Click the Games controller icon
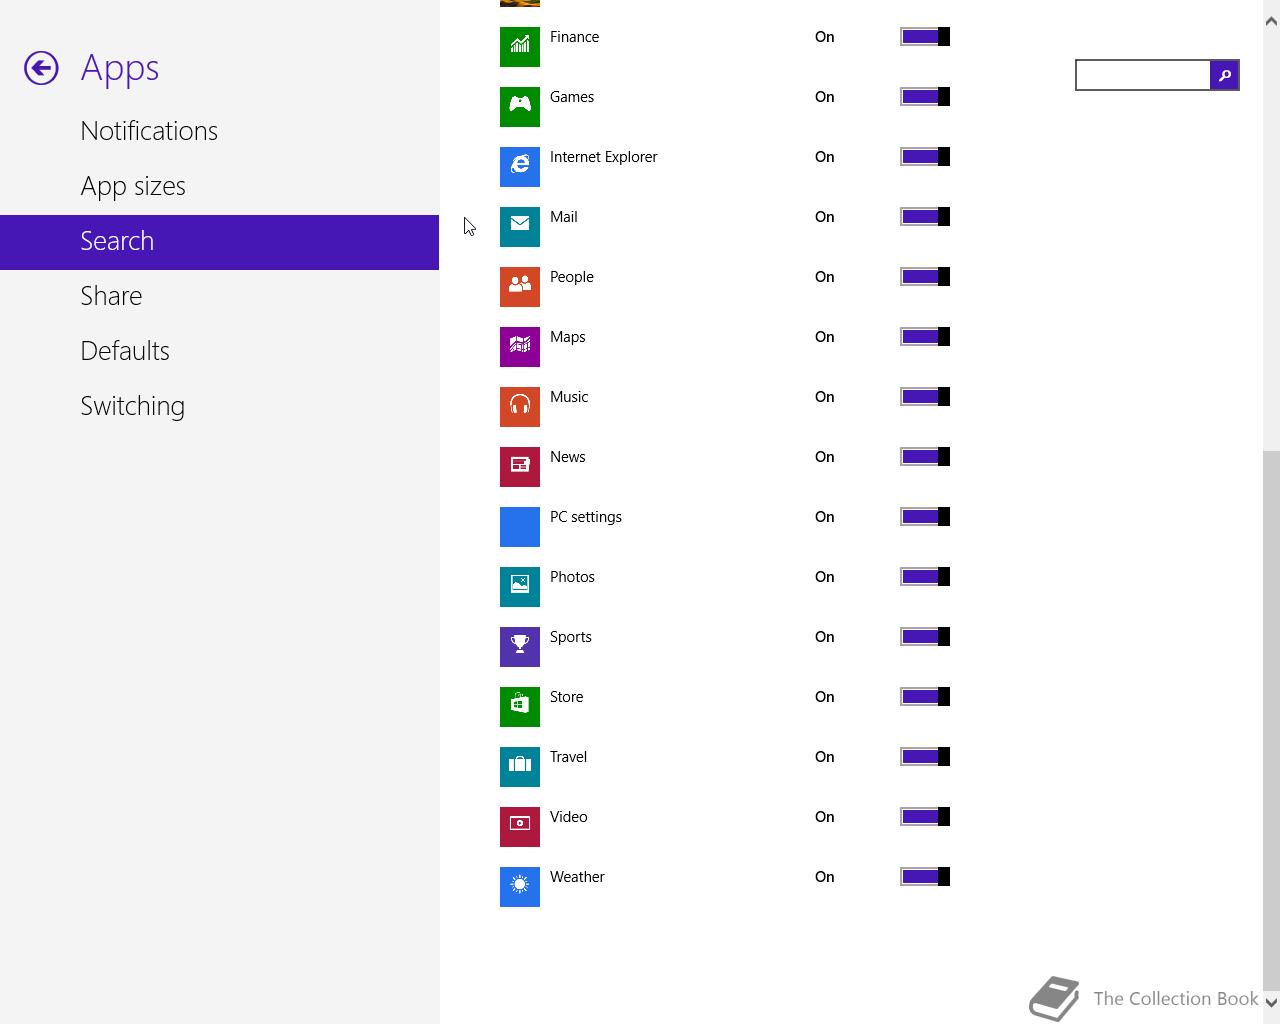 [x=520, y=107]
